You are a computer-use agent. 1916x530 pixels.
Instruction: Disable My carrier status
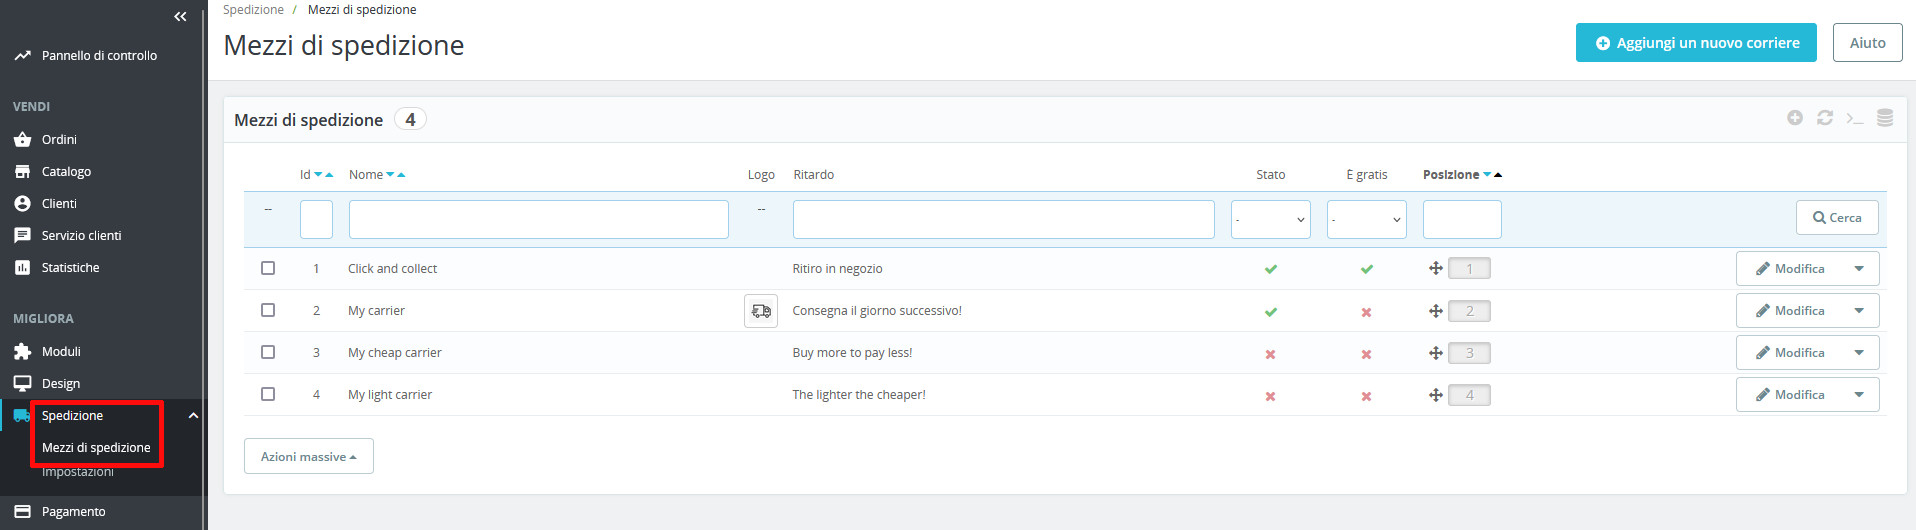1270,312
